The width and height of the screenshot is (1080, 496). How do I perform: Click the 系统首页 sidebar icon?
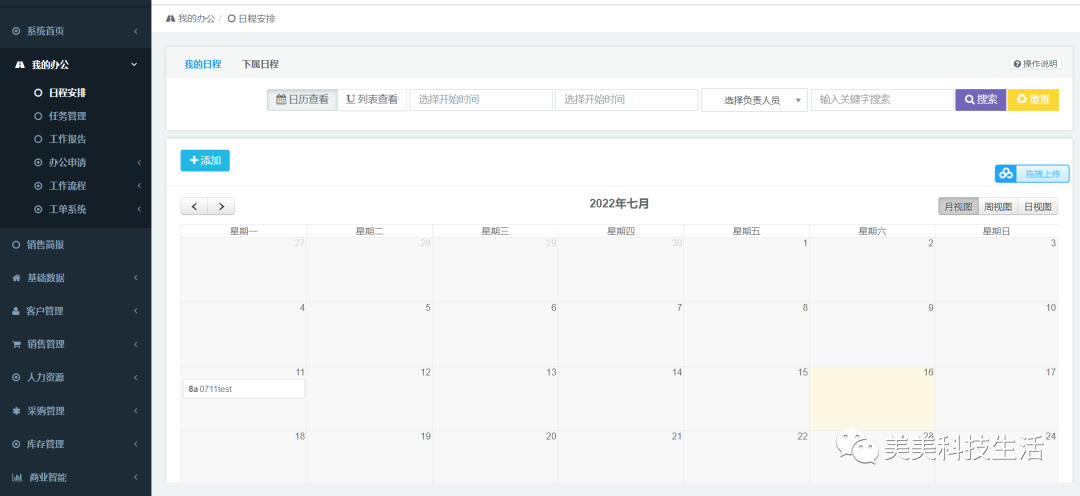tap(16, 31)
